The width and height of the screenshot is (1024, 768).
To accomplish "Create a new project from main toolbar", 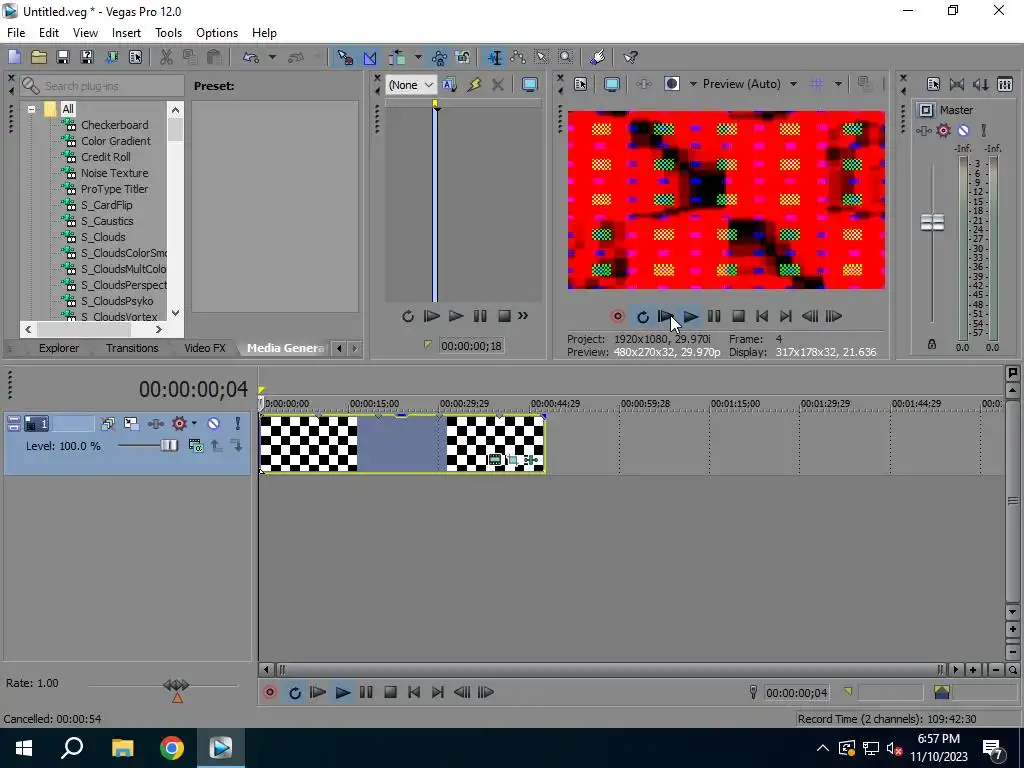I will pyautogui.click(x=14, y=57).
